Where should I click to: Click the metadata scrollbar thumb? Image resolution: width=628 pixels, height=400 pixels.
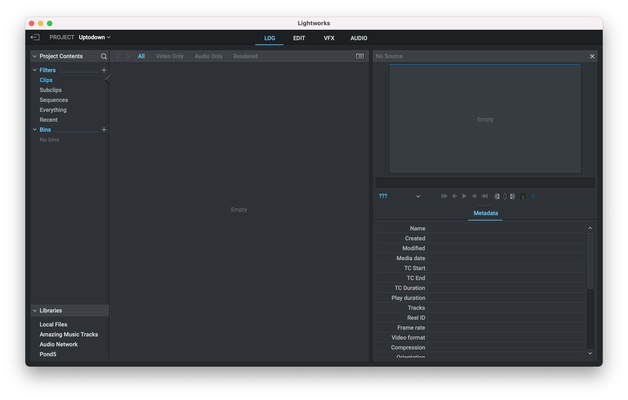590,261
